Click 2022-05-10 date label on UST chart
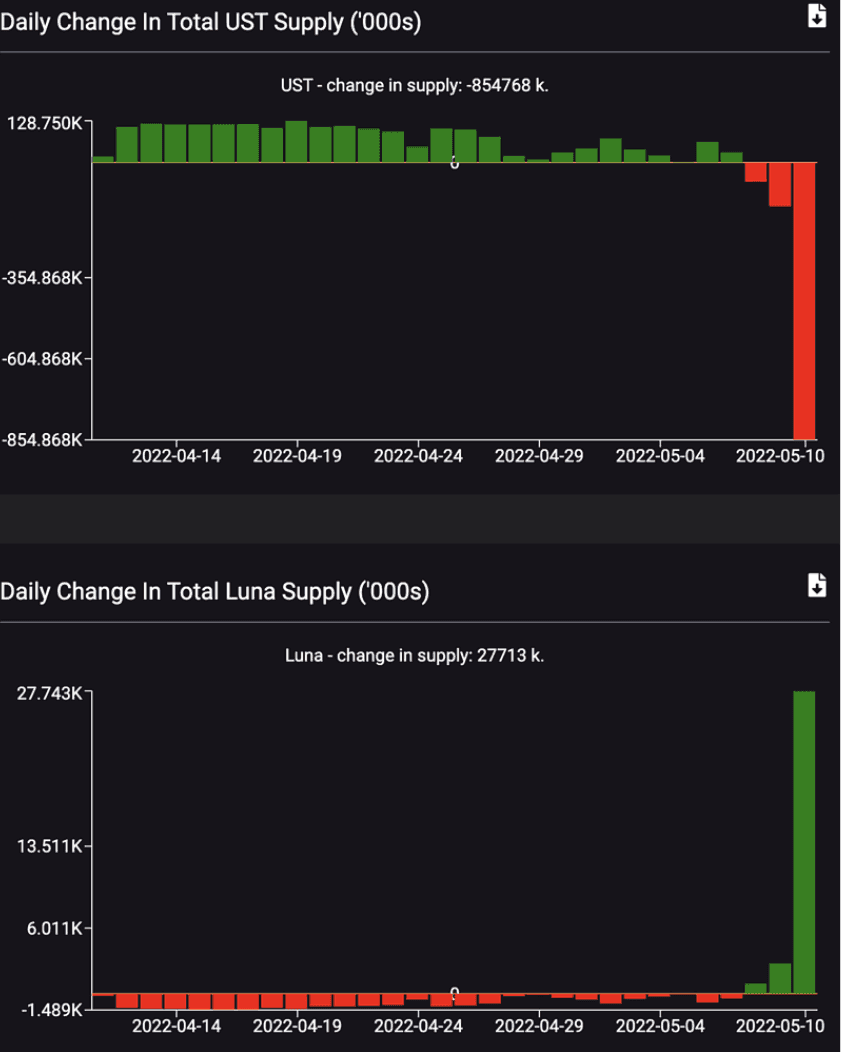The height and width of the screenshot is (1052, 847). point(779,456)
